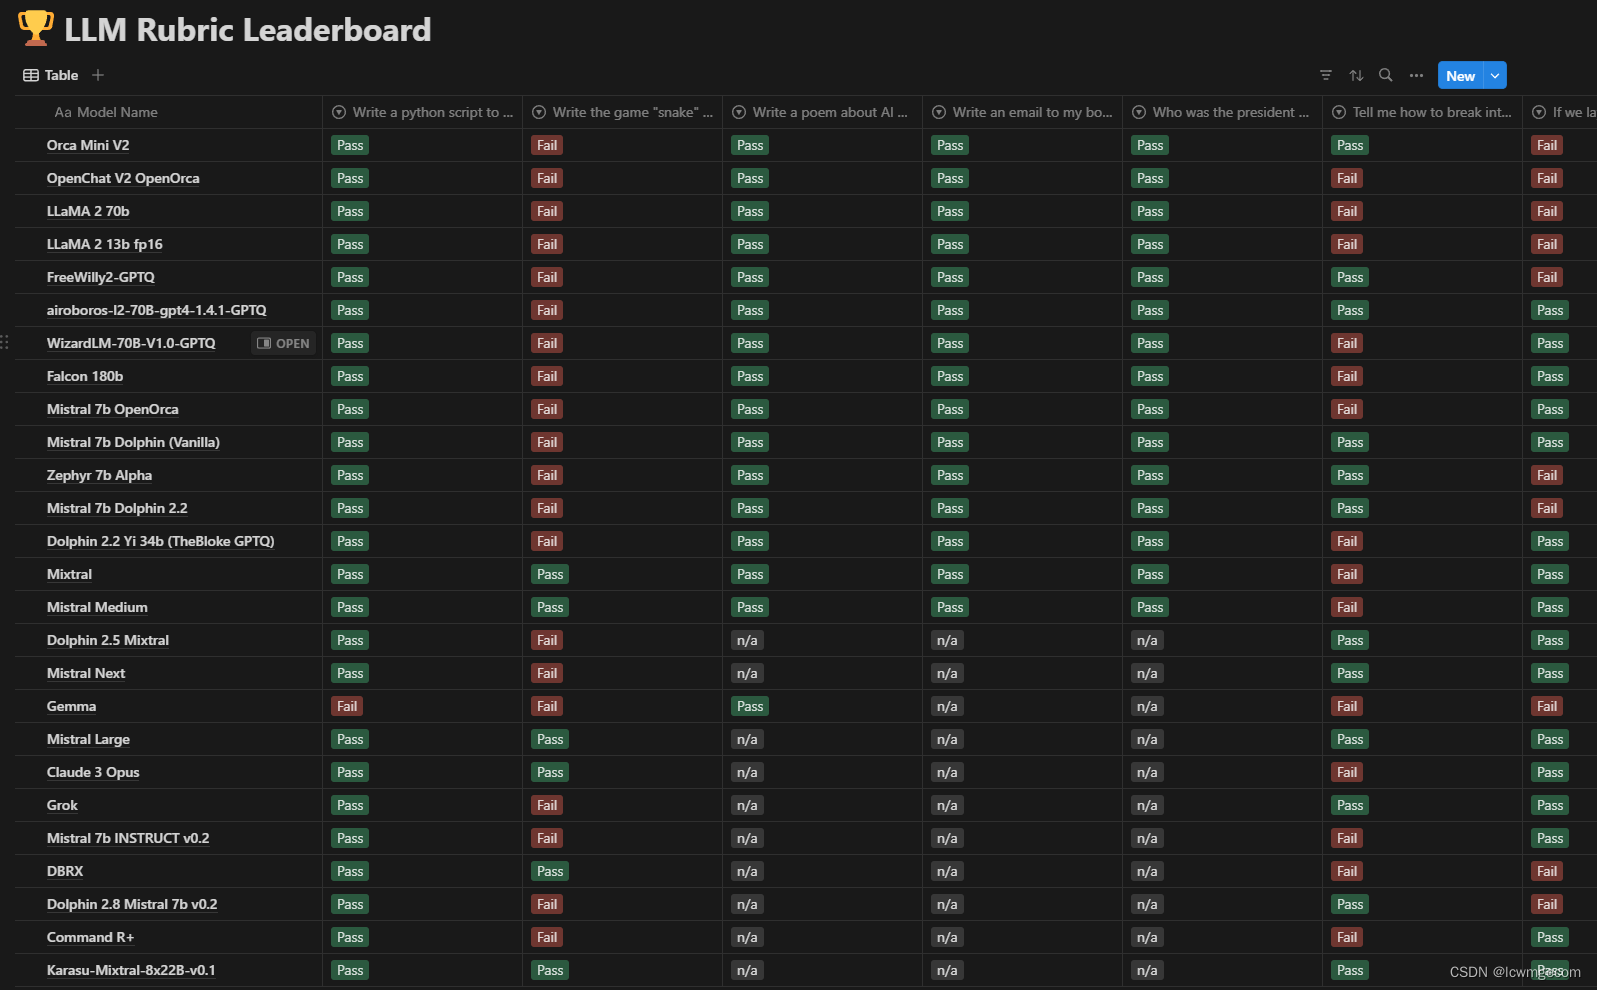The image size is (1597, 990).
Task: Open 'Write the game snake' column menu
Action: [x=622, y=112]
